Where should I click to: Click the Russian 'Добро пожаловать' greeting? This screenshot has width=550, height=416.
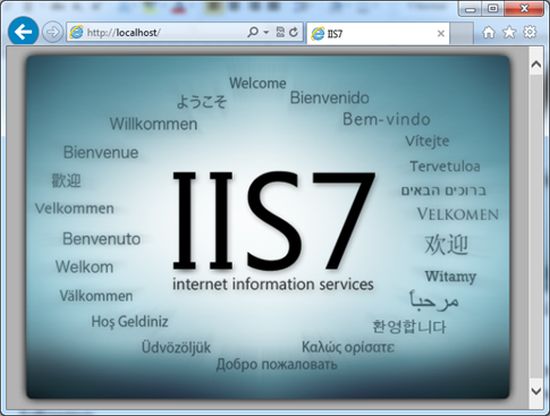pyautogui.click(x=277, y=364)
